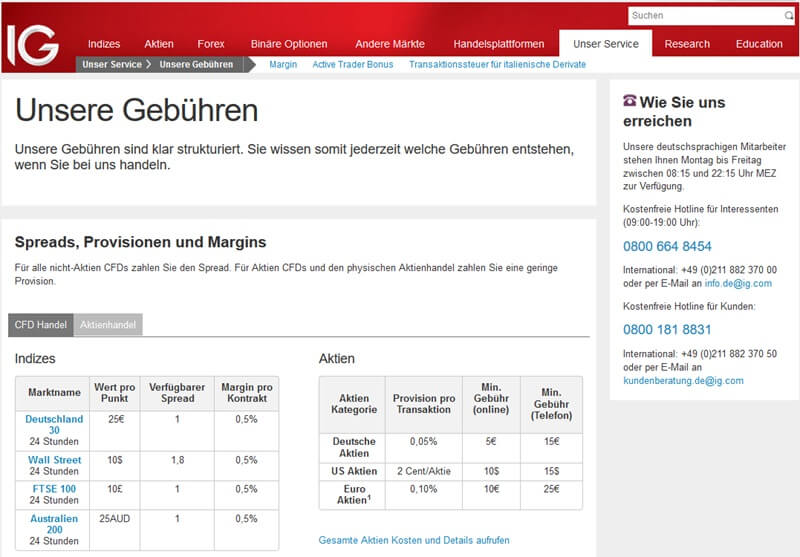800x557 pixels.
Task: Click the US Aktien row label
Action: pos(354,471)
